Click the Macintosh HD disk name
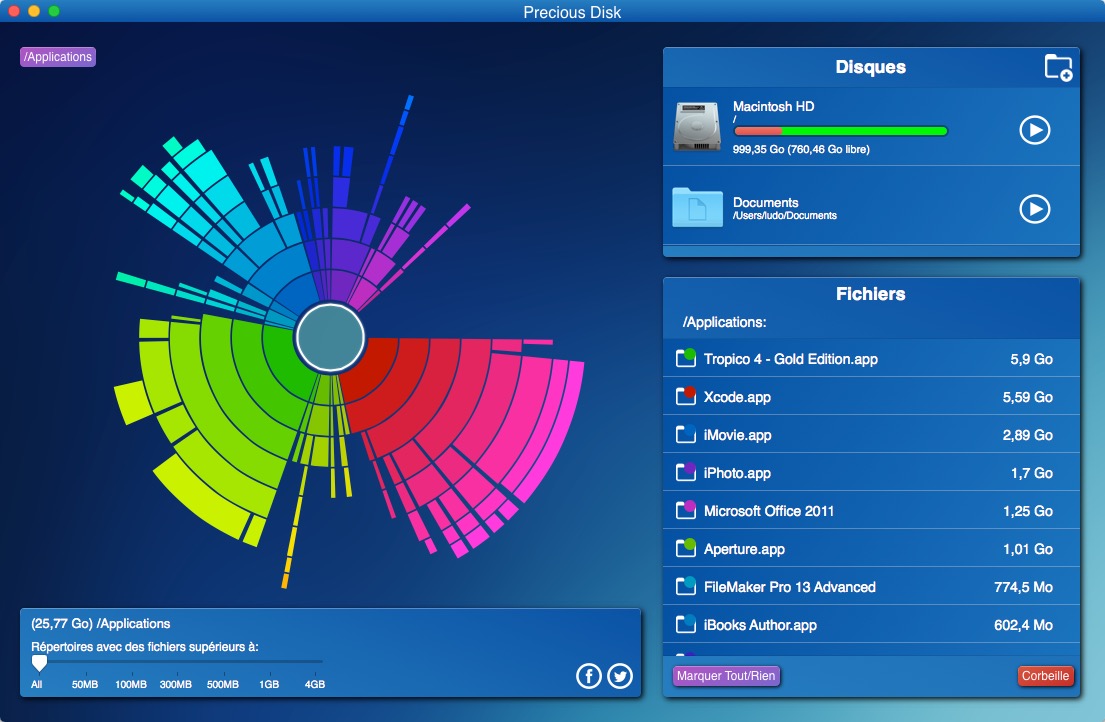The image size is (1105, 722). tap(774, 106)
